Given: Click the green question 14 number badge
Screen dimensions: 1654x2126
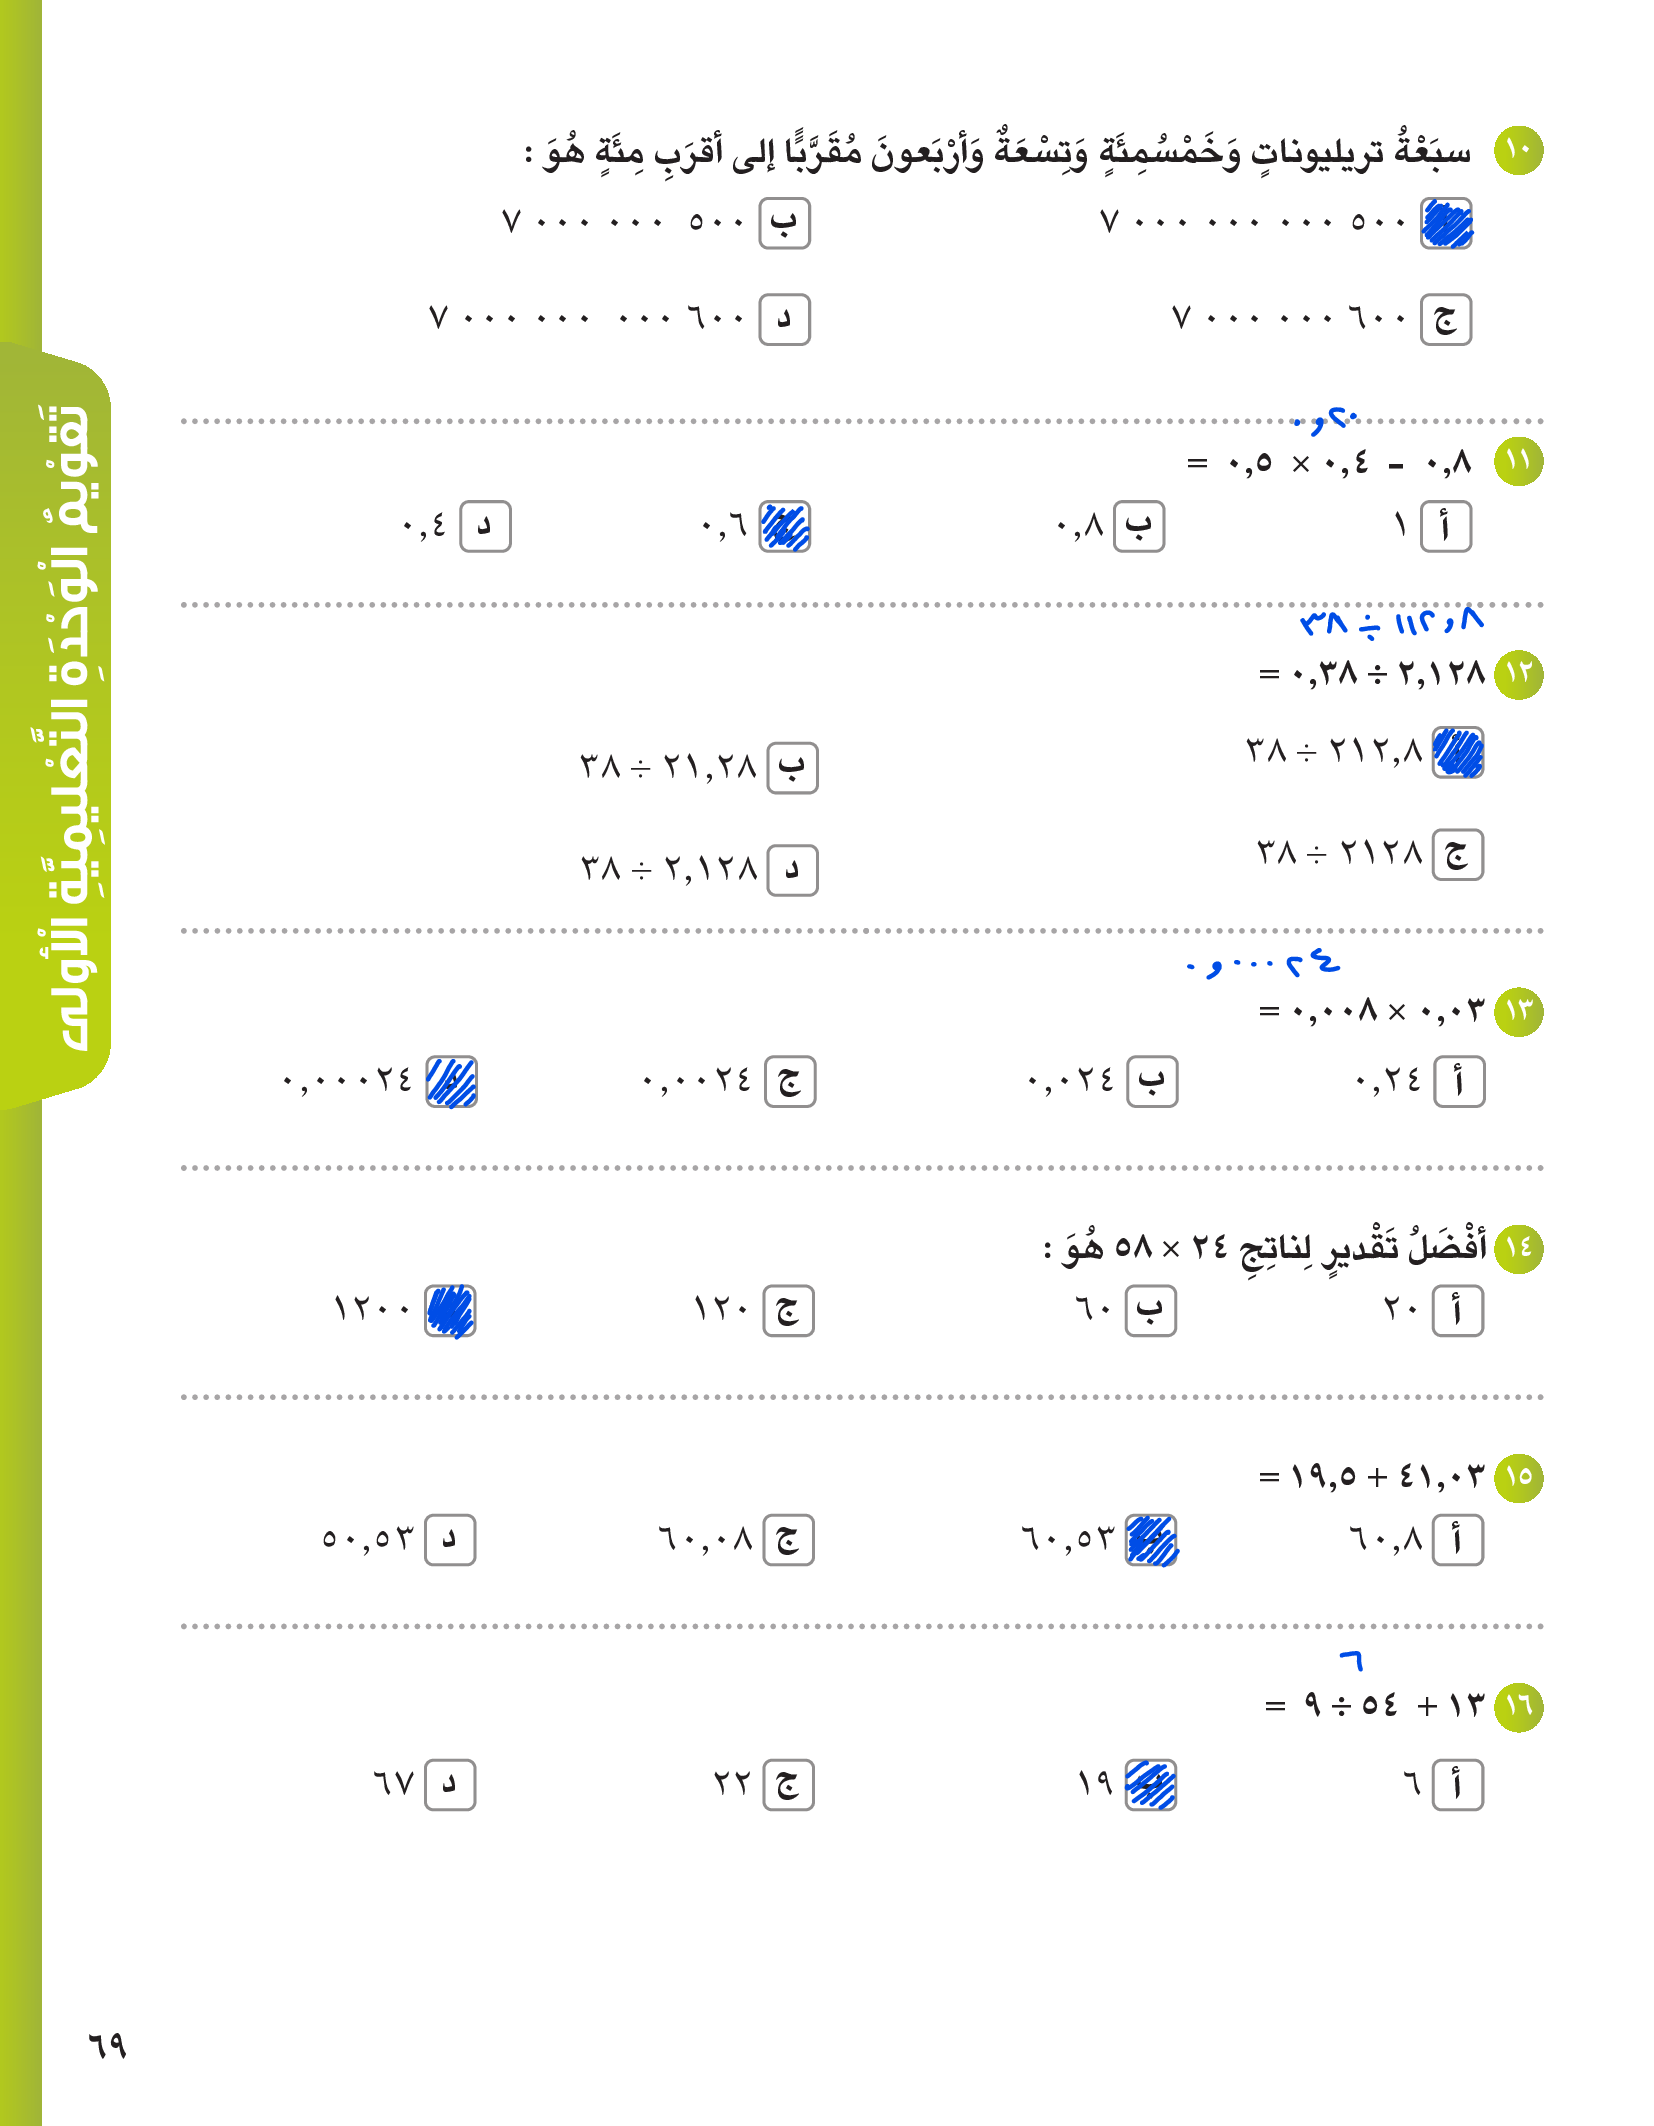Looking at the screenshot, I should pos(1518,1248).
